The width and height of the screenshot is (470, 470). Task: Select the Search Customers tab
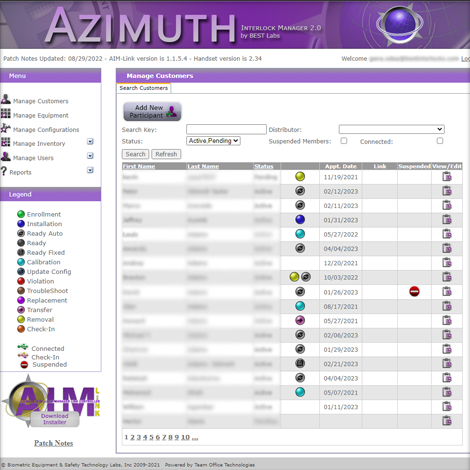point(144,88)
